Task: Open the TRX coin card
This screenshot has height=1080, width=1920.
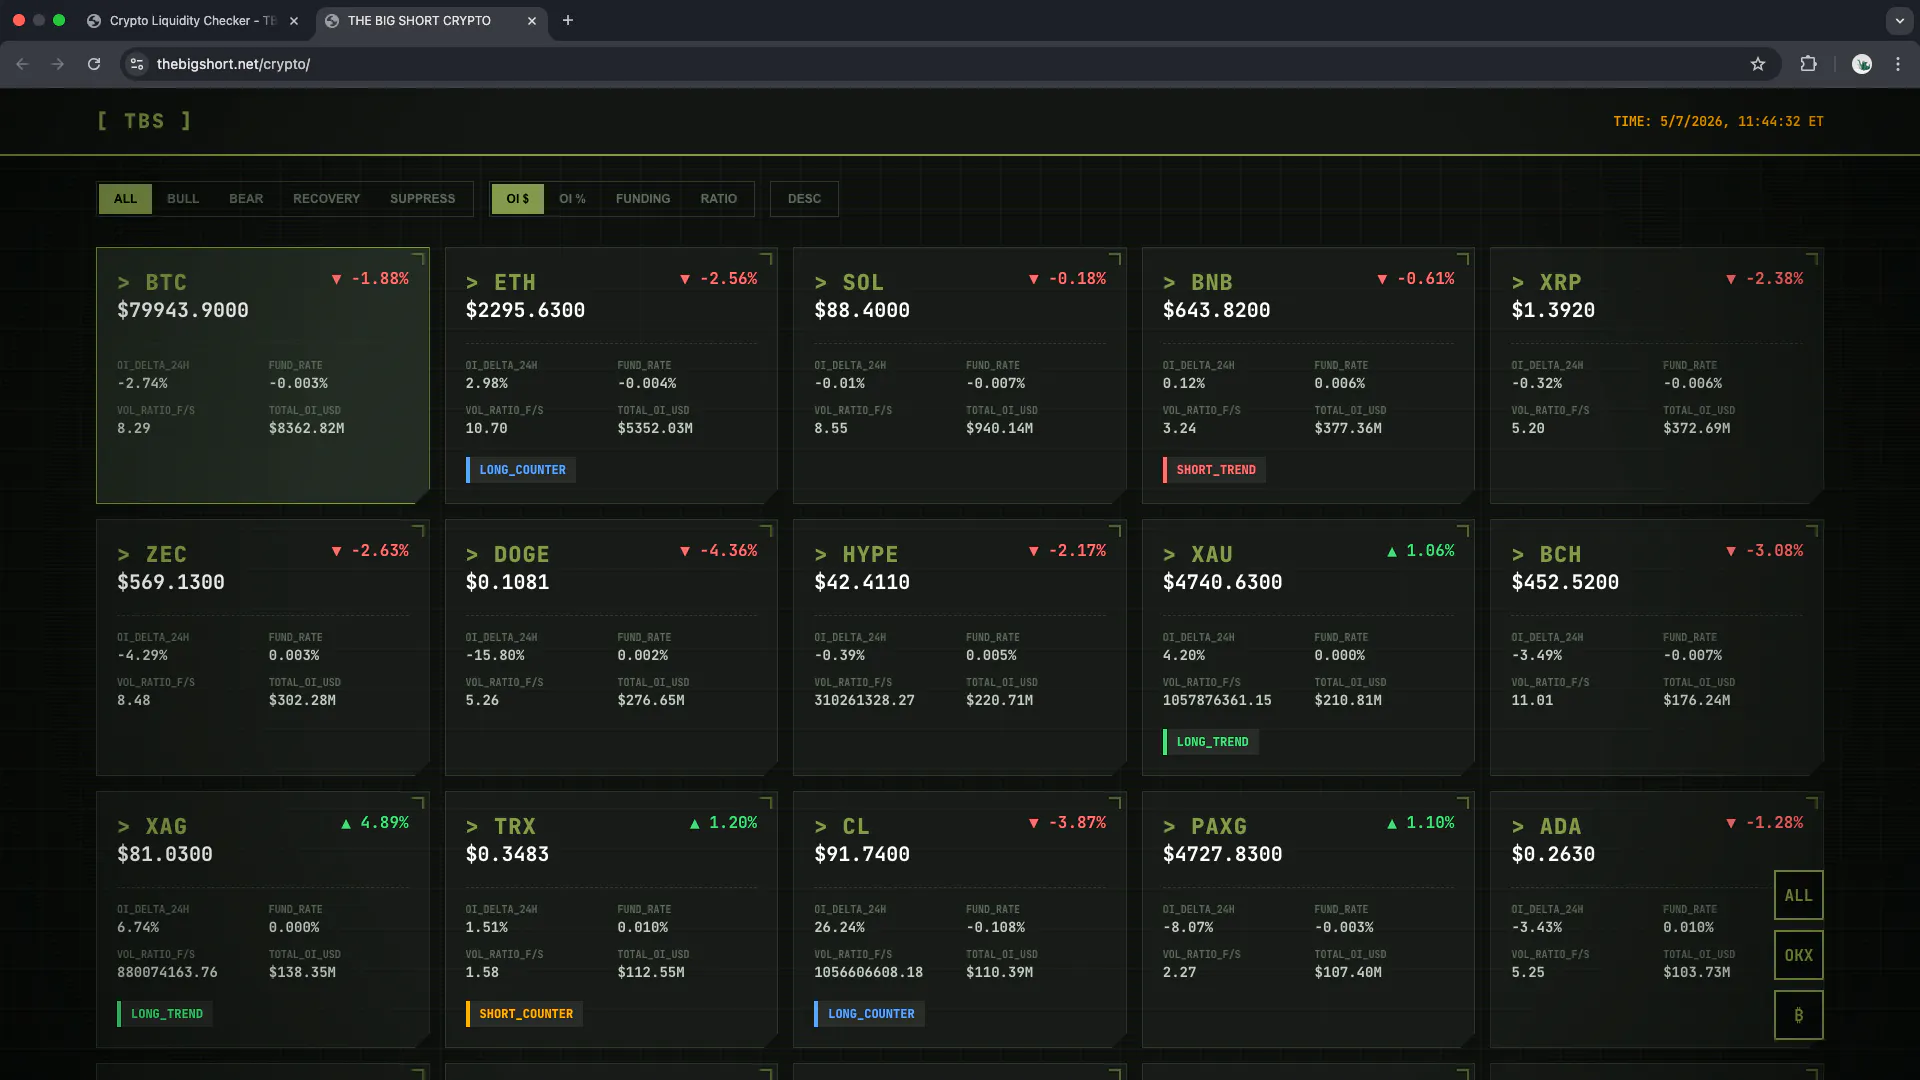Action: pos(611,919)
